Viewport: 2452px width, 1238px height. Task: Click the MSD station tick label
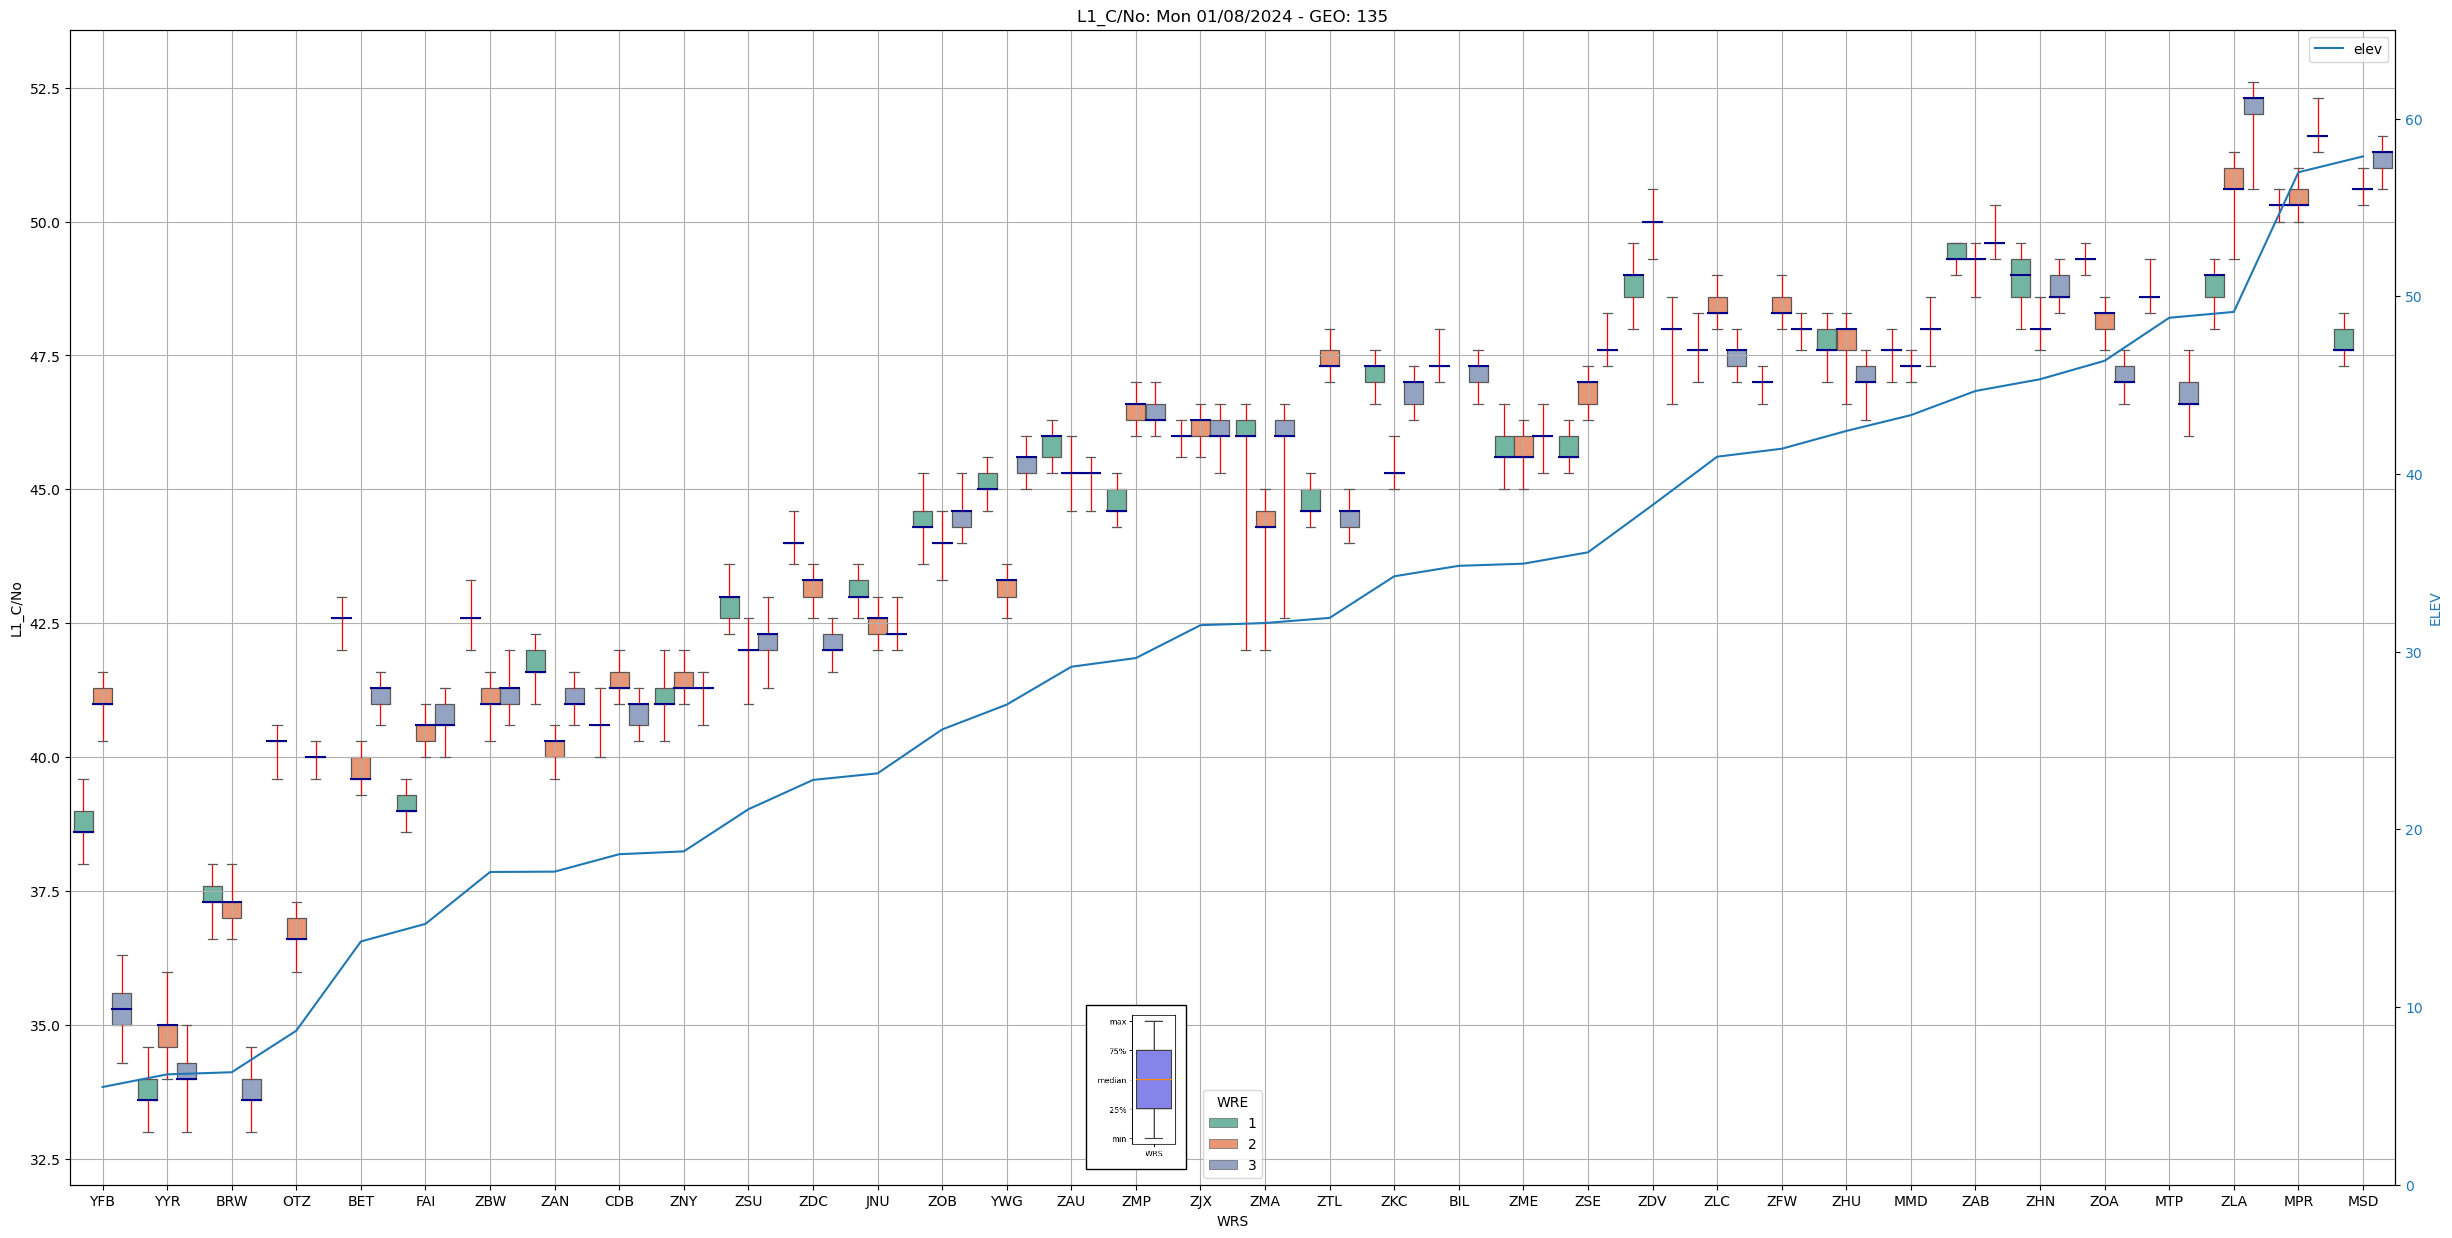click(2362, 1201)
